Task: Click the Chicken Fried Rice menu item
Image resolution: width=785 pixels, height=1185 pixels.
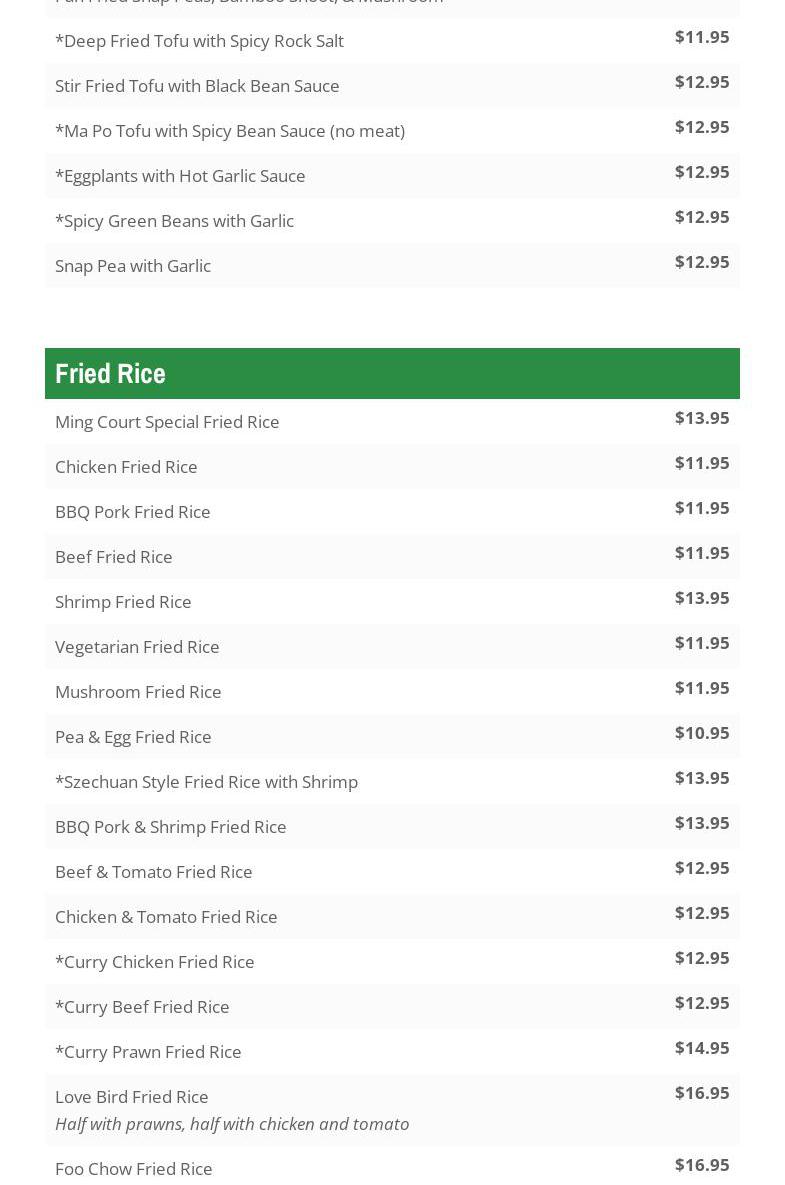Action: [126, 467]
